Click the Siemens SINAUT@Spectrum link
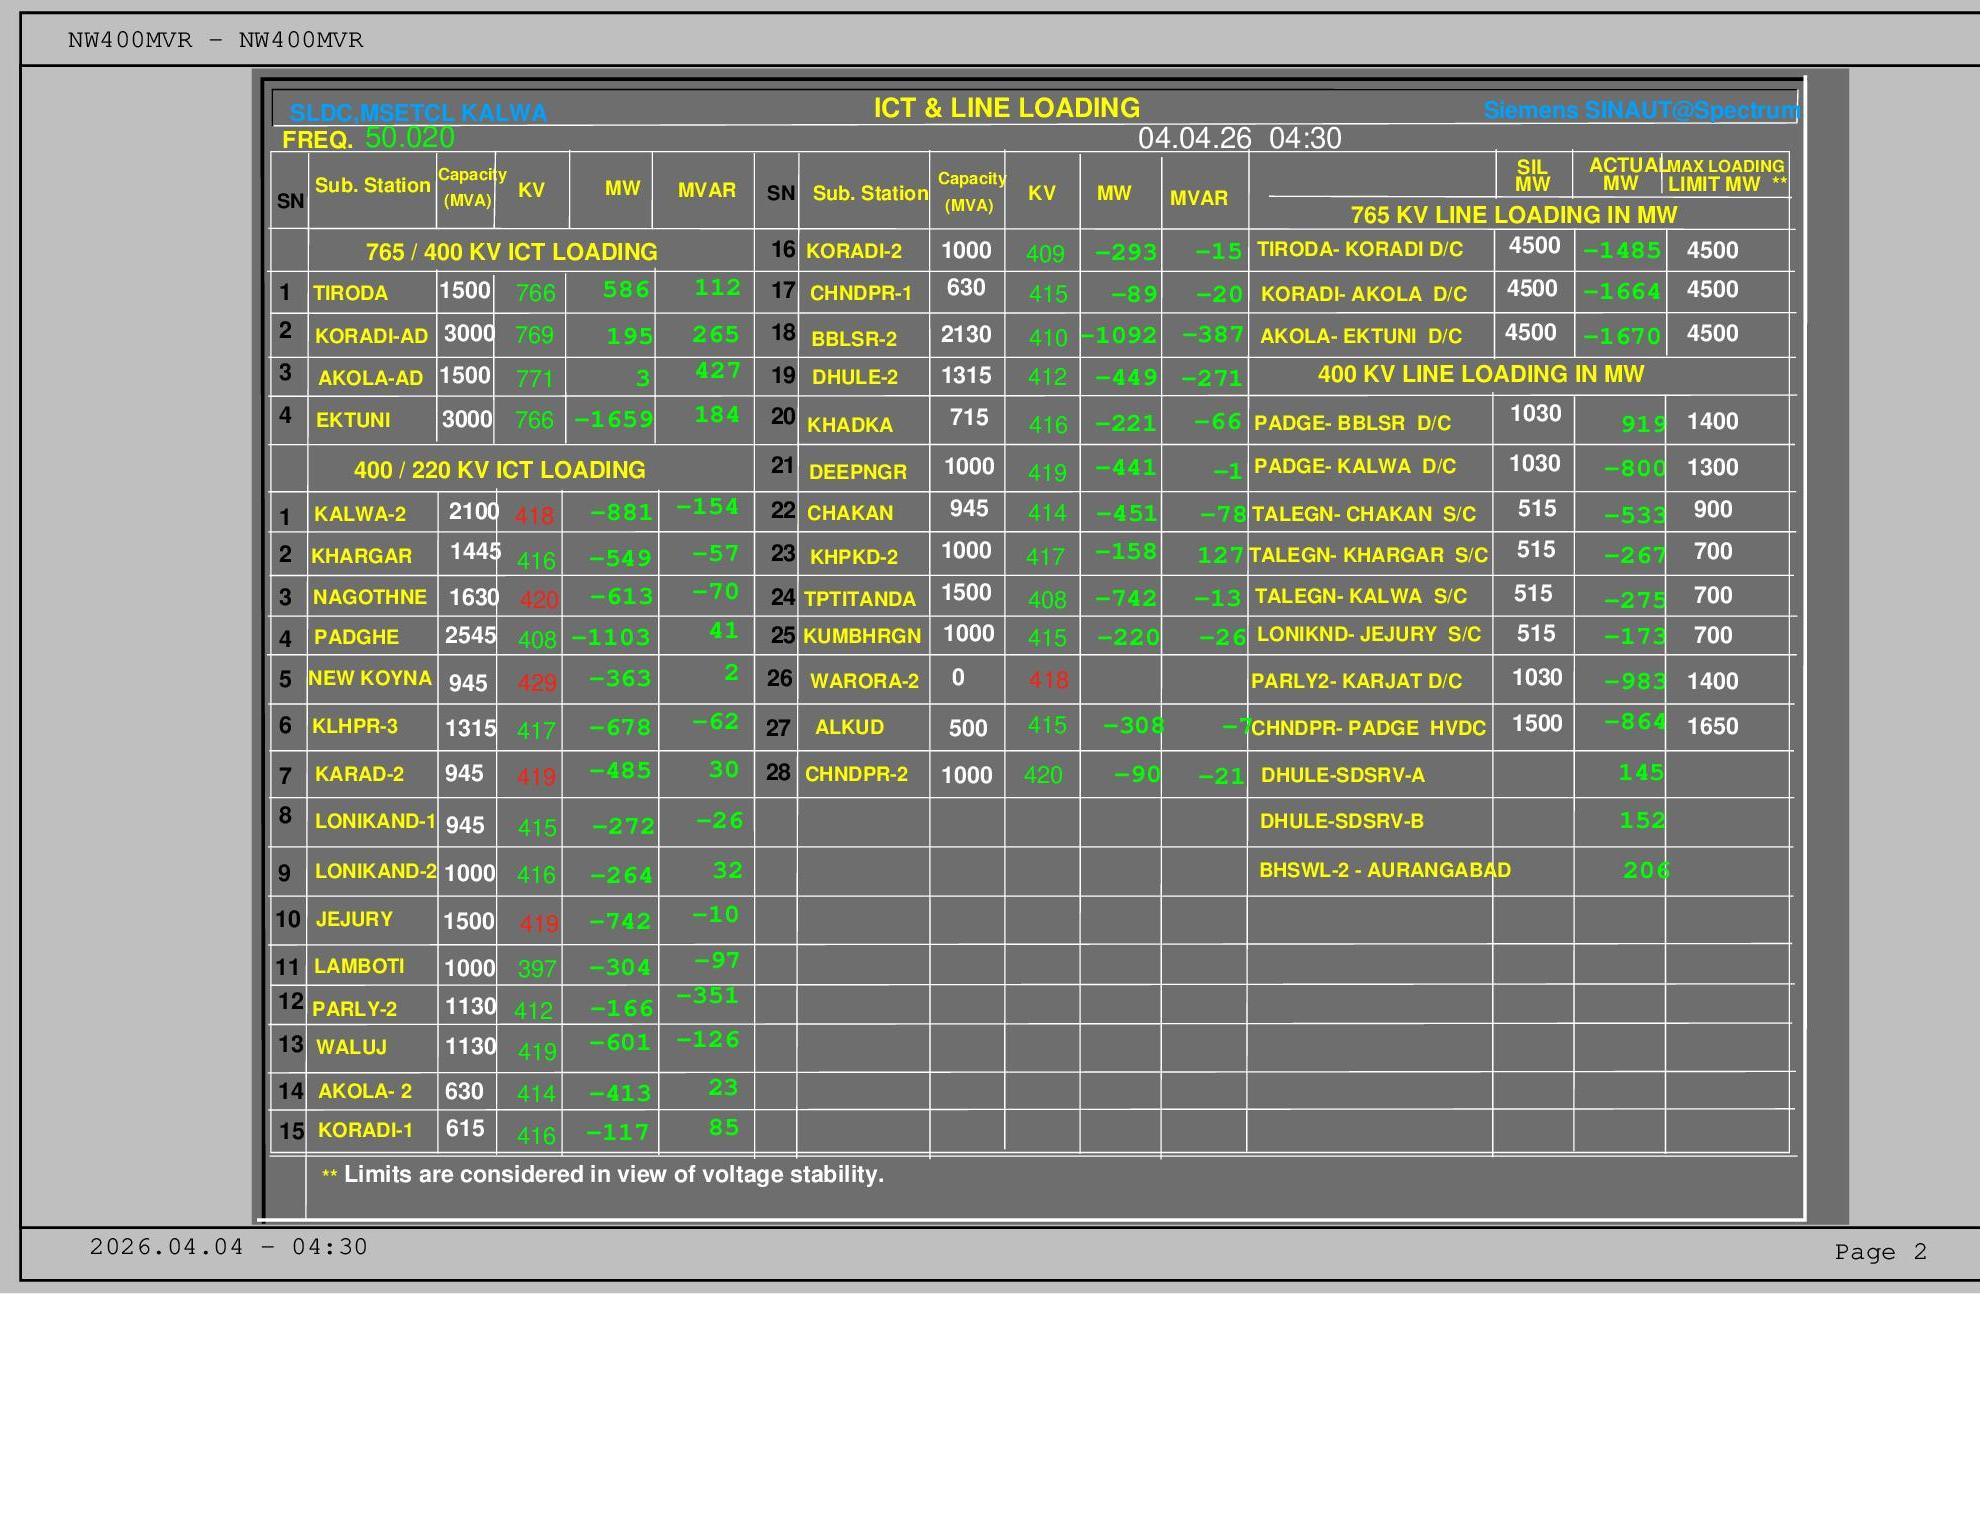 [x=1640, y=110]
